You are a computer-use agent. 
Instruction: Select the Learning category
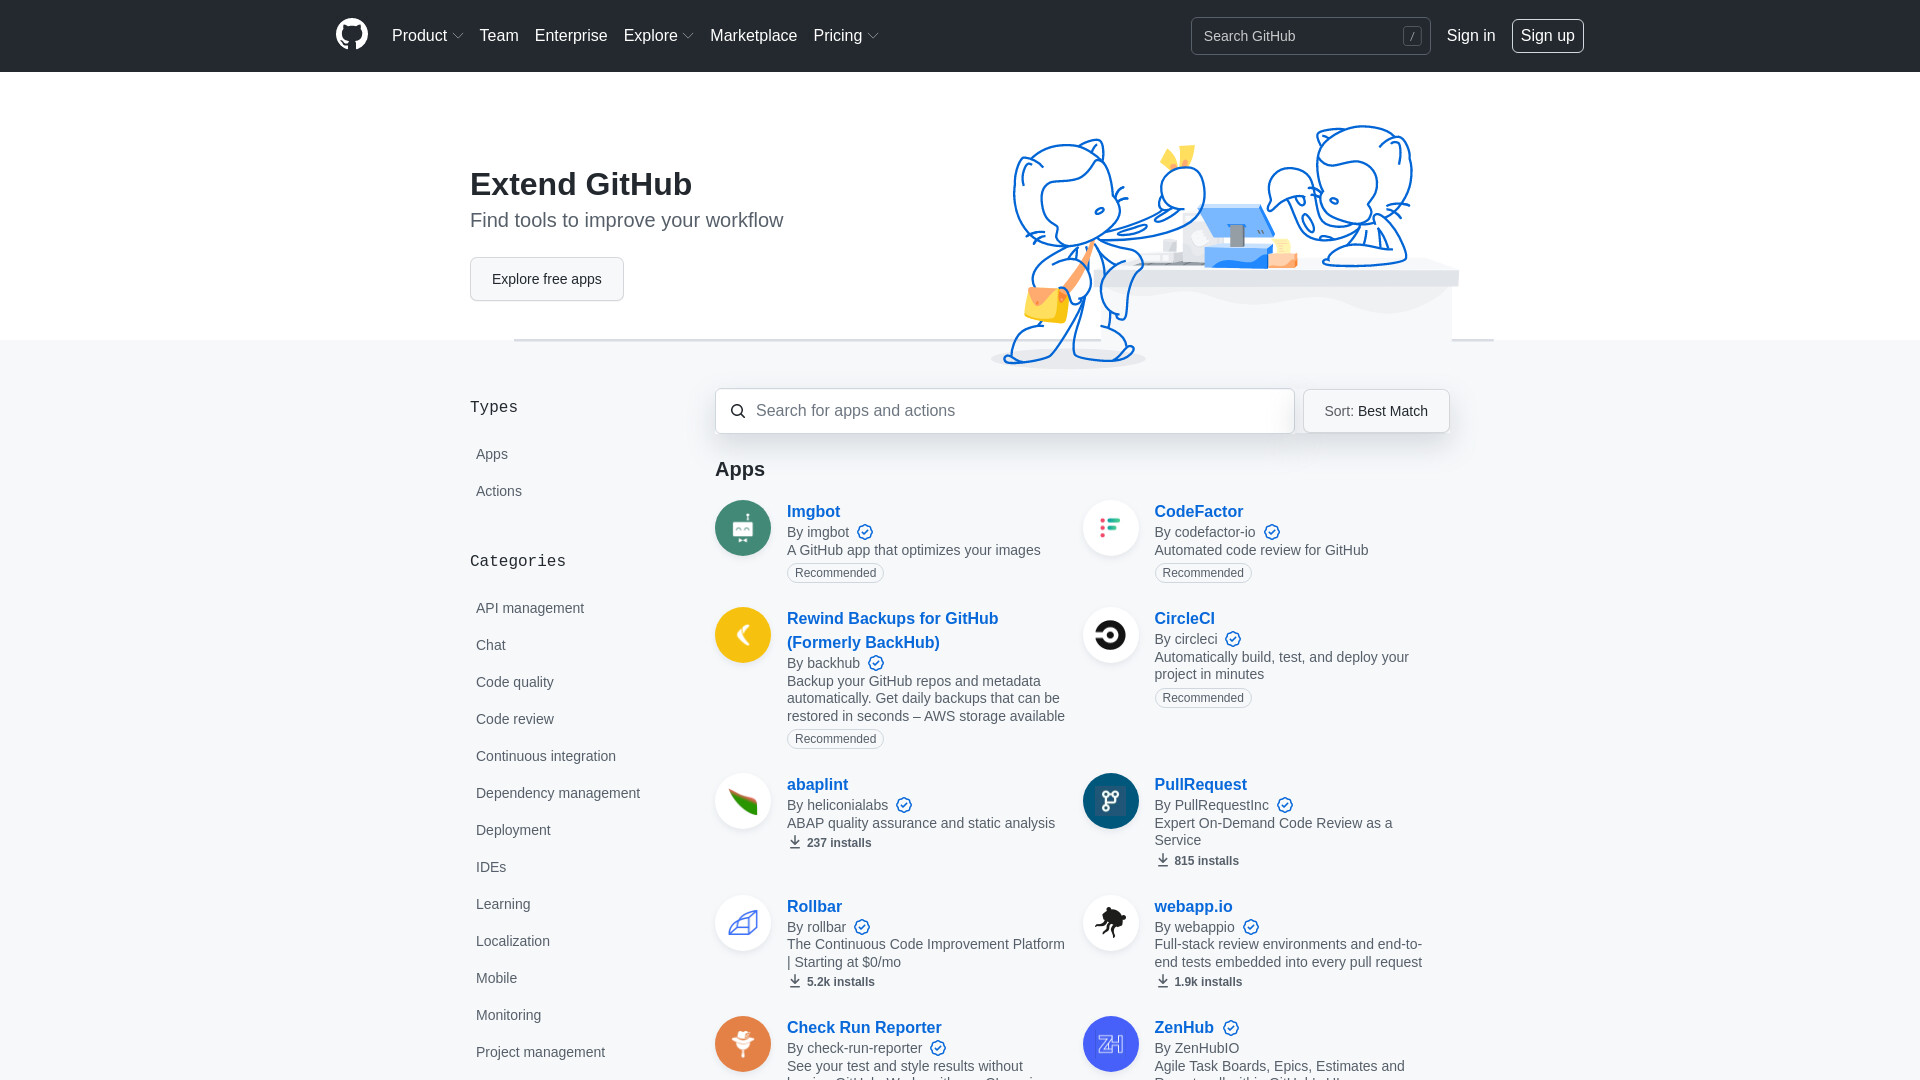[x=503, y=904]
